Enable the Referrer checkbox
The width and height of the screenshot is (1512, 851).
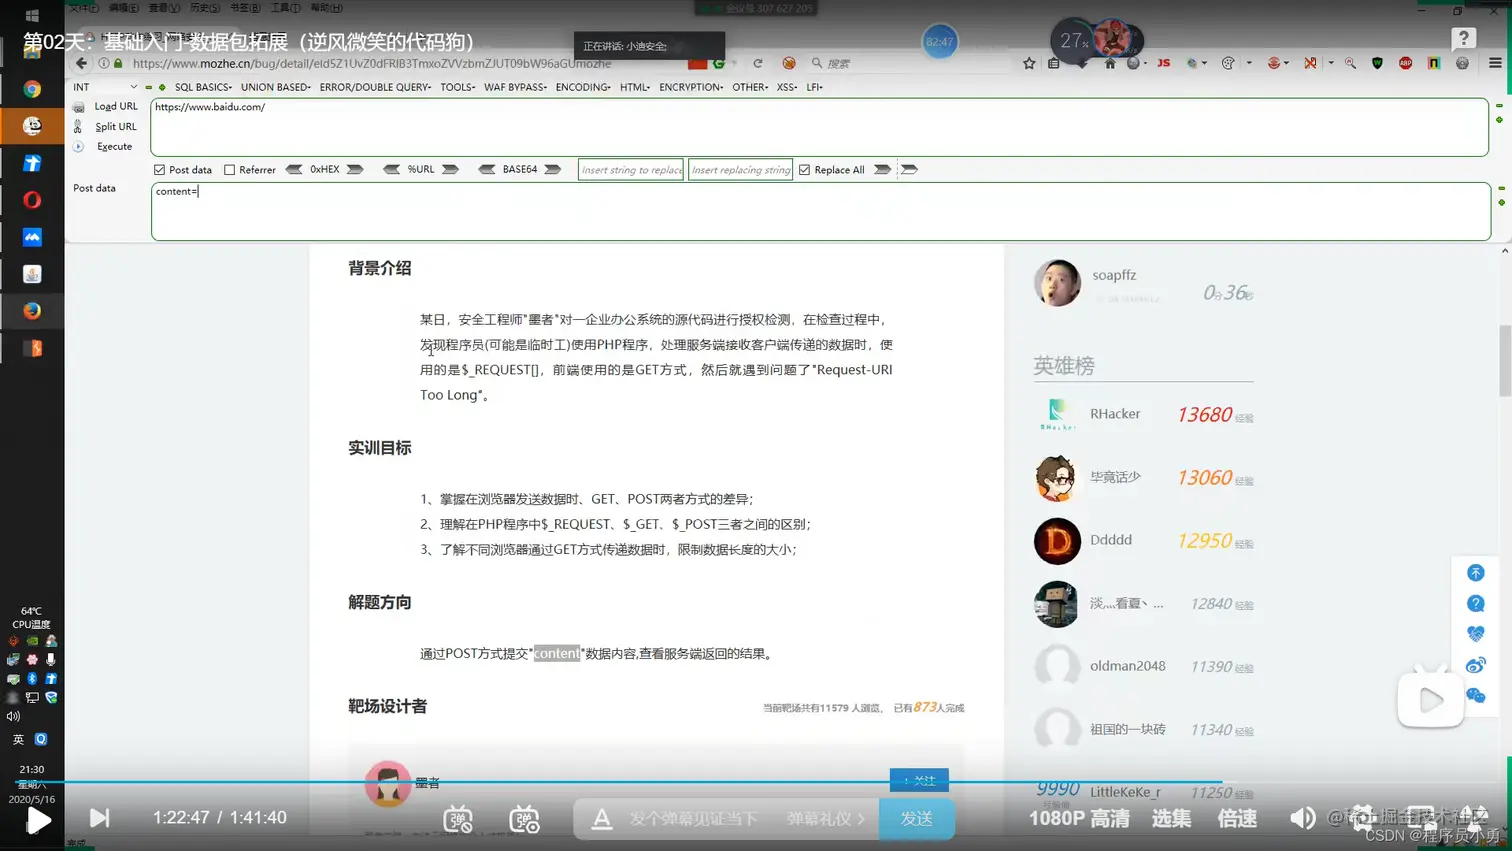(230, 170)
